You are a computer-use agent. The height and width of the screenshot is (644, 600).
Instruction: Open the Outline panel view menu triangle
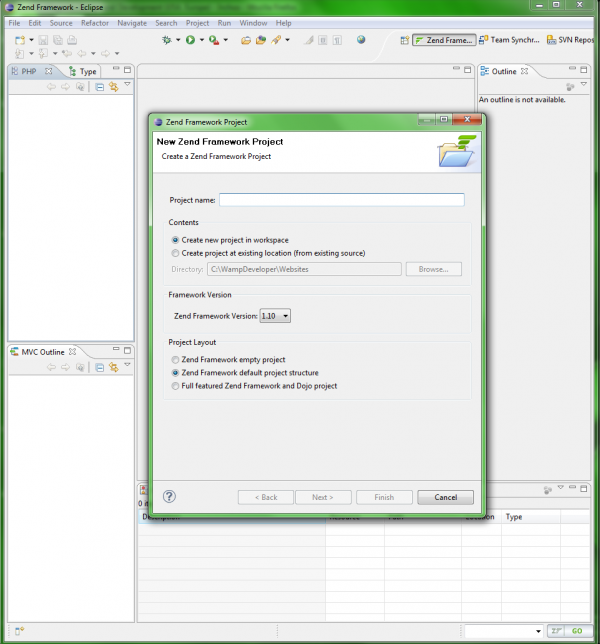[584, 84]
